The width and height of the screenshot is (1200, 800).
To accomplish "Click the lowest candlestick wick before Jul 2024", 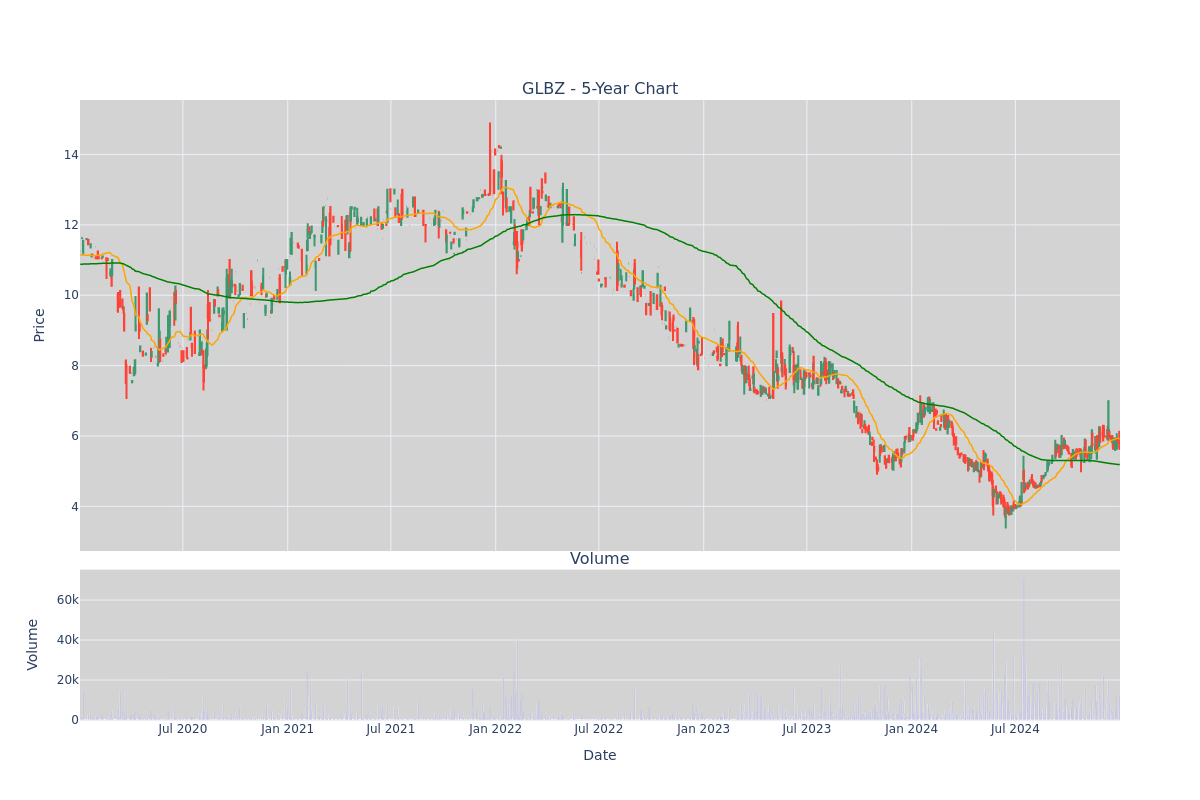I will [x=1006, y=515].
